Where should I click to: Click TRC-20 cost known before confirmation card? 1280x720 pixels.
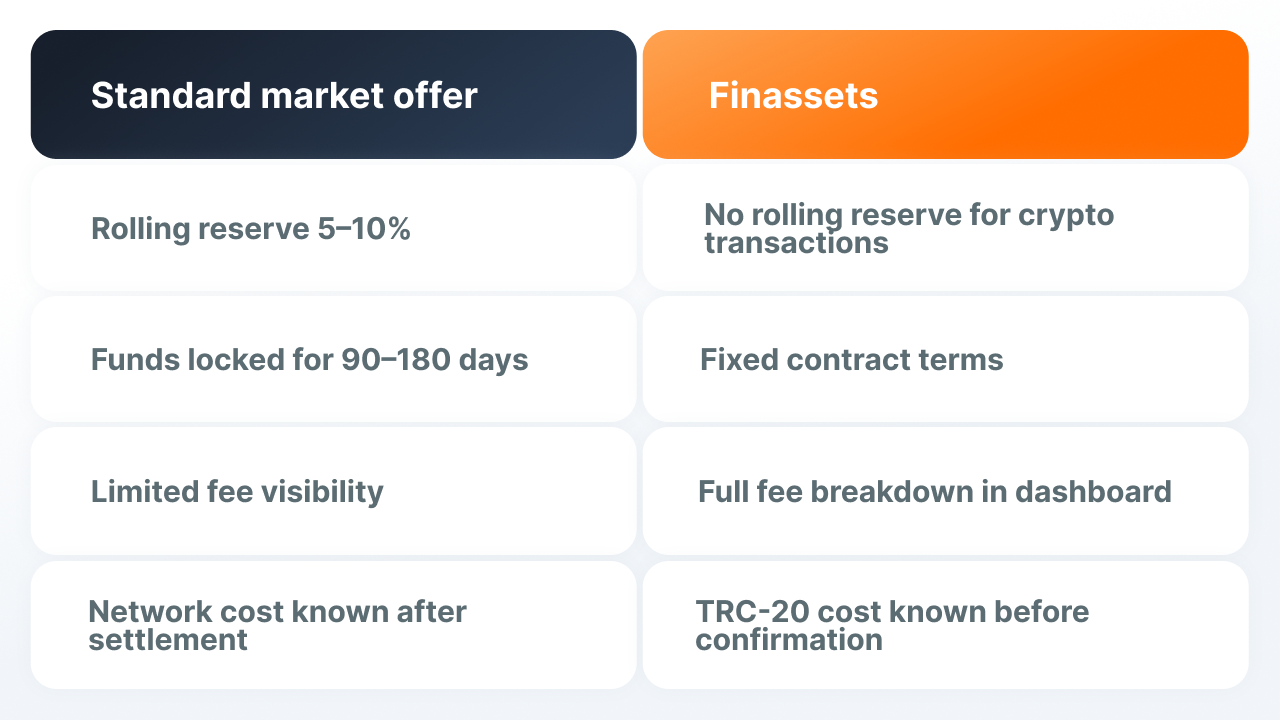[946, 624]
